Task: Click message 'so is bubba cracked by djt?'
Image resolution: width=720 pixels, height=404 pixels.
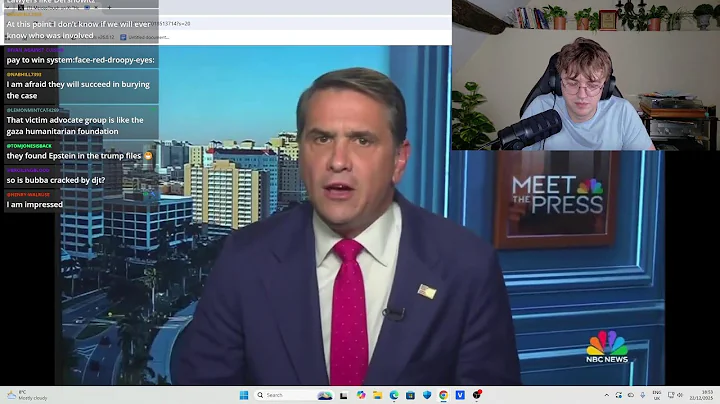Action: pyautogui.click(x=56, y=180)
